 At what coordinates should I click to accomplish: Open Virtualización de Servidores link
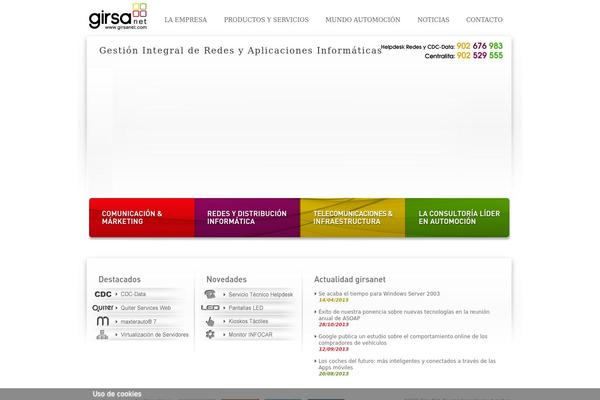[155, 335]
